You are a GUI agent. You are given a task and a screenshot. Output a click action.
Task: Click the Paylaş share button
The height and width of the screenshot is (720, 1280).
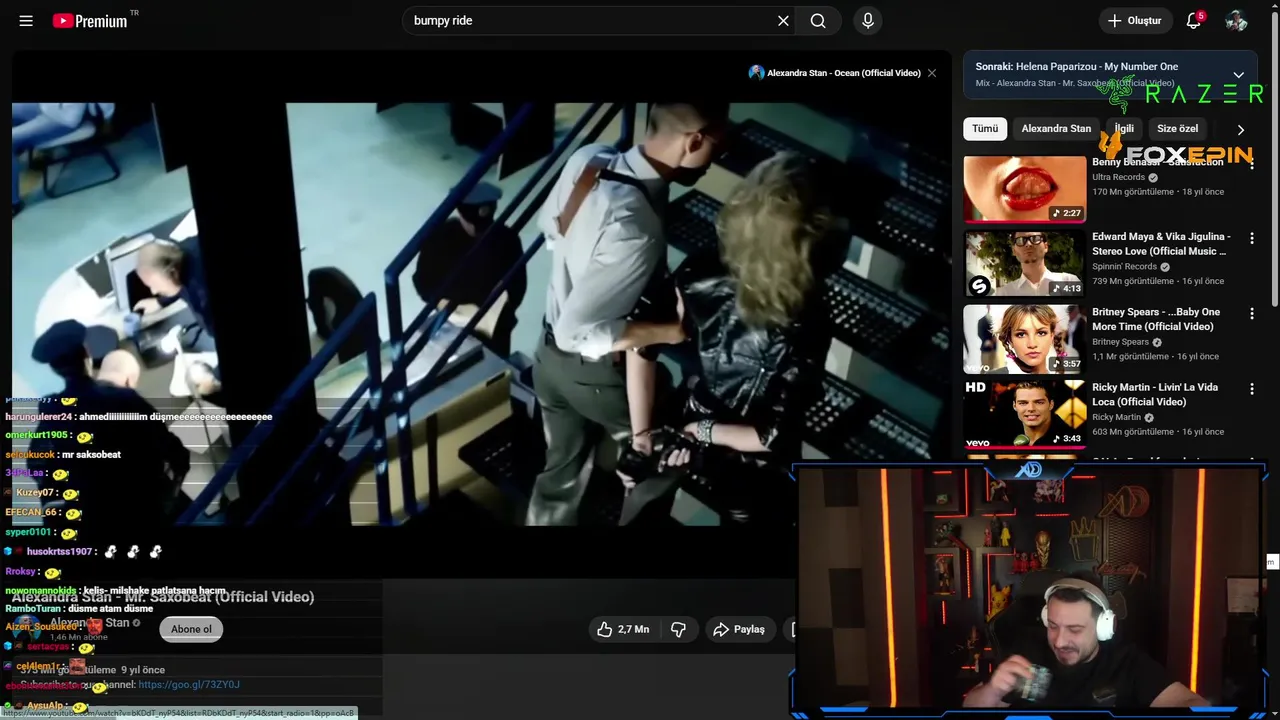(739, 629)
